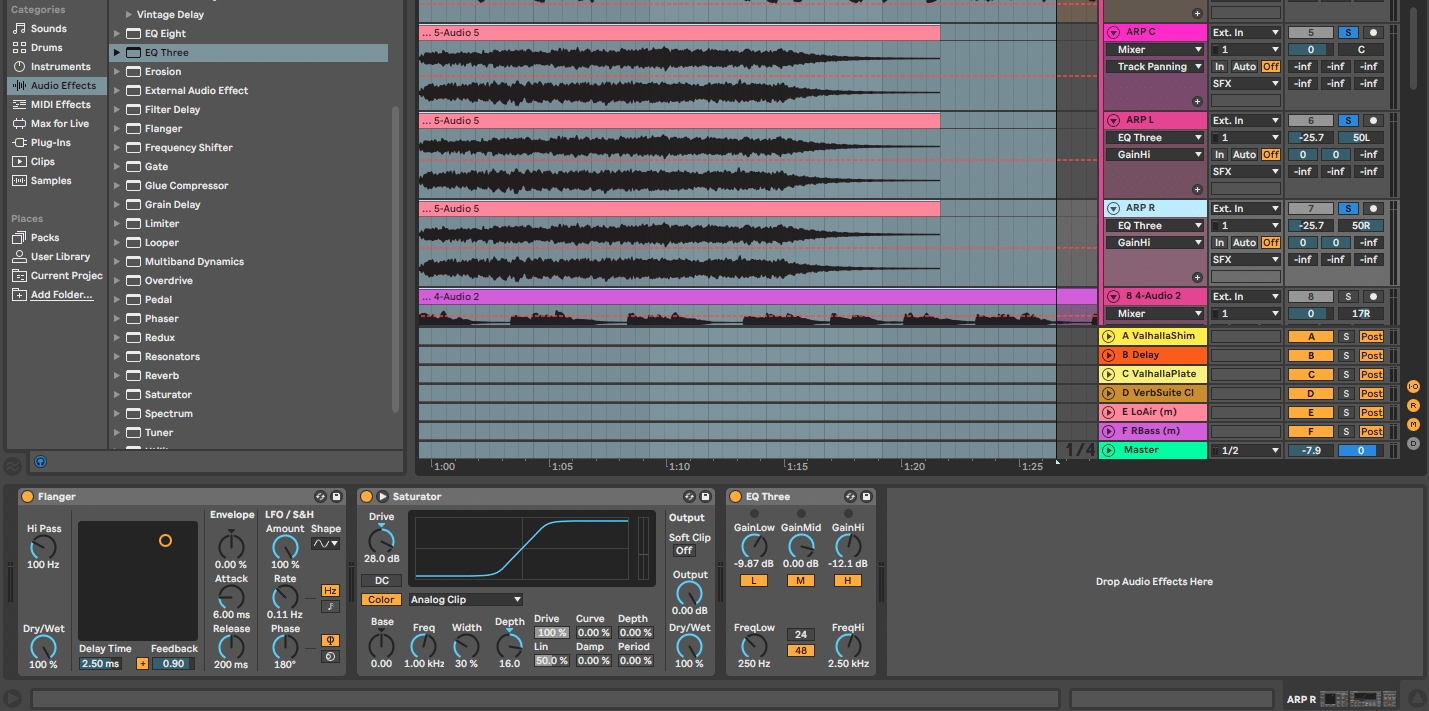Set ARP L monitor to In
1429x711 pixels.
(x=1220, y=155)
